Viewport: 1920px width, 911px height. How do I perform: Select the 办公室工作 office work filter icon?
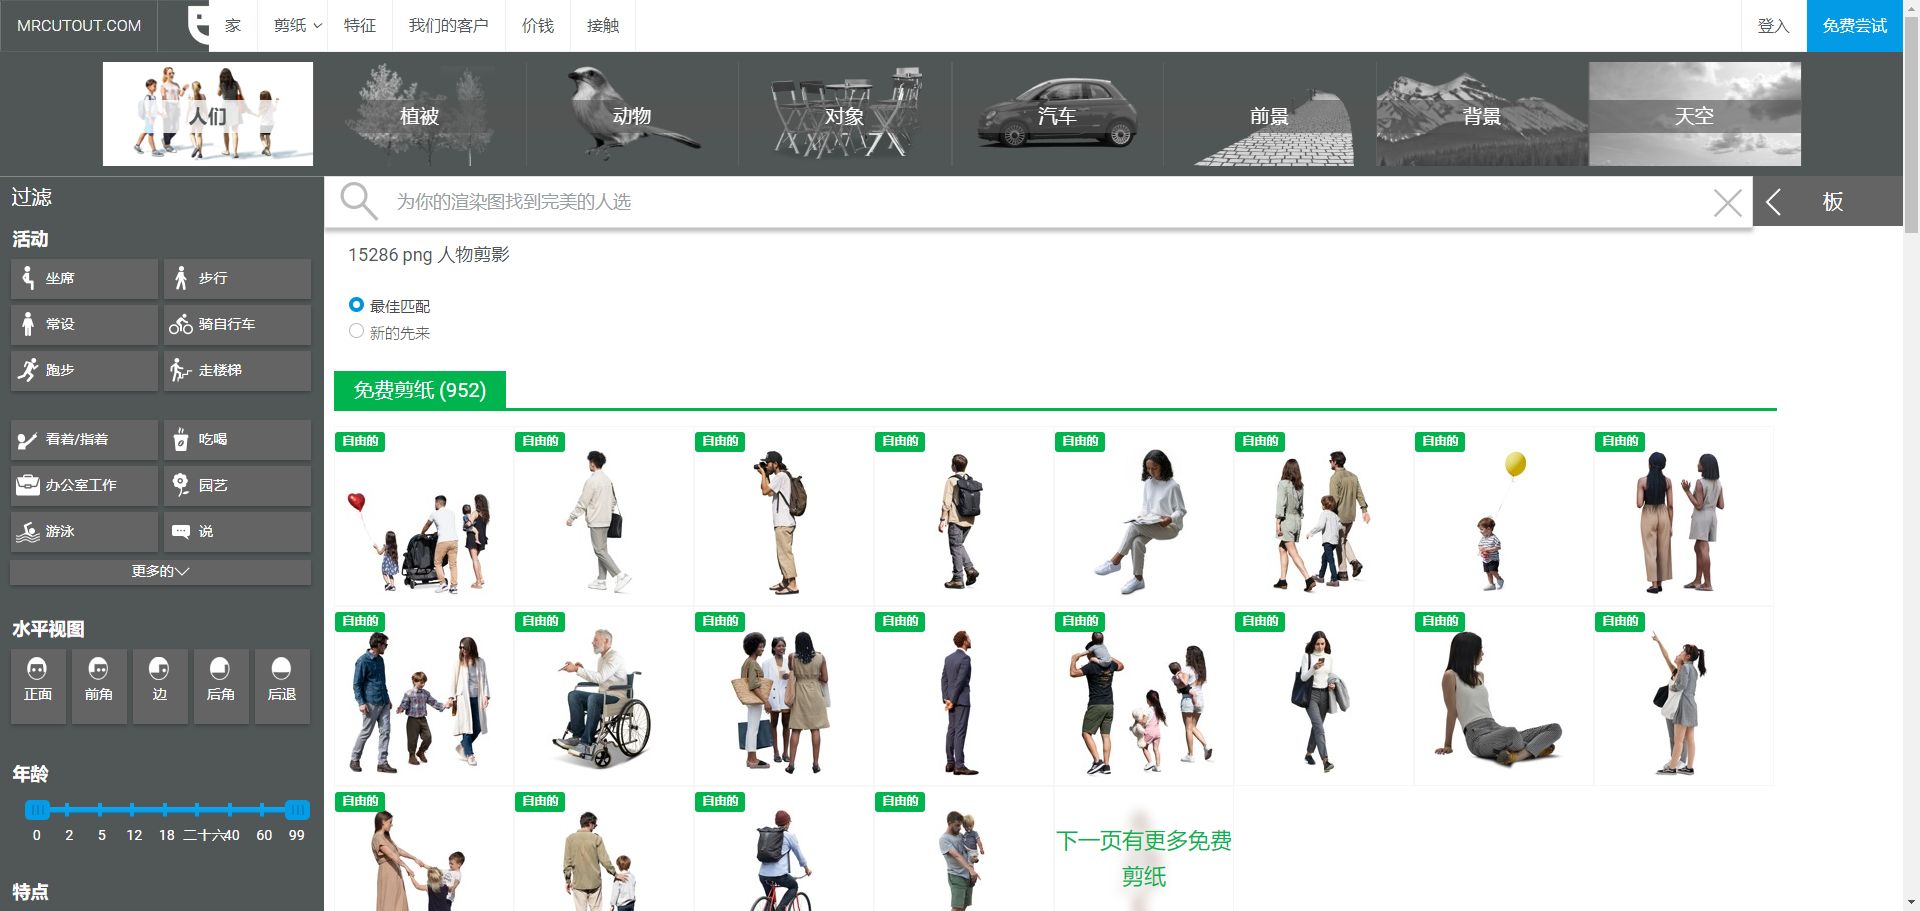coord(28,485)
